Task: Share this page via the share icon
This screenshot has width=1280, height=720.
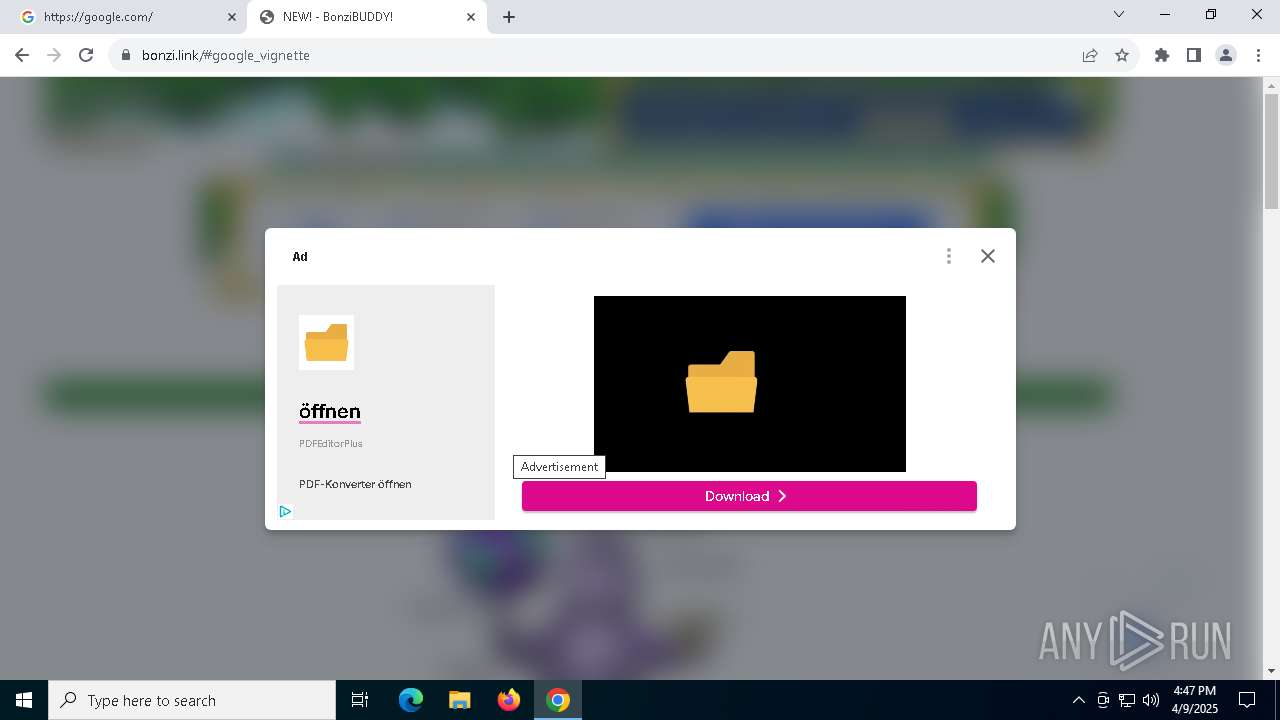Action: tap(1090, 55)
